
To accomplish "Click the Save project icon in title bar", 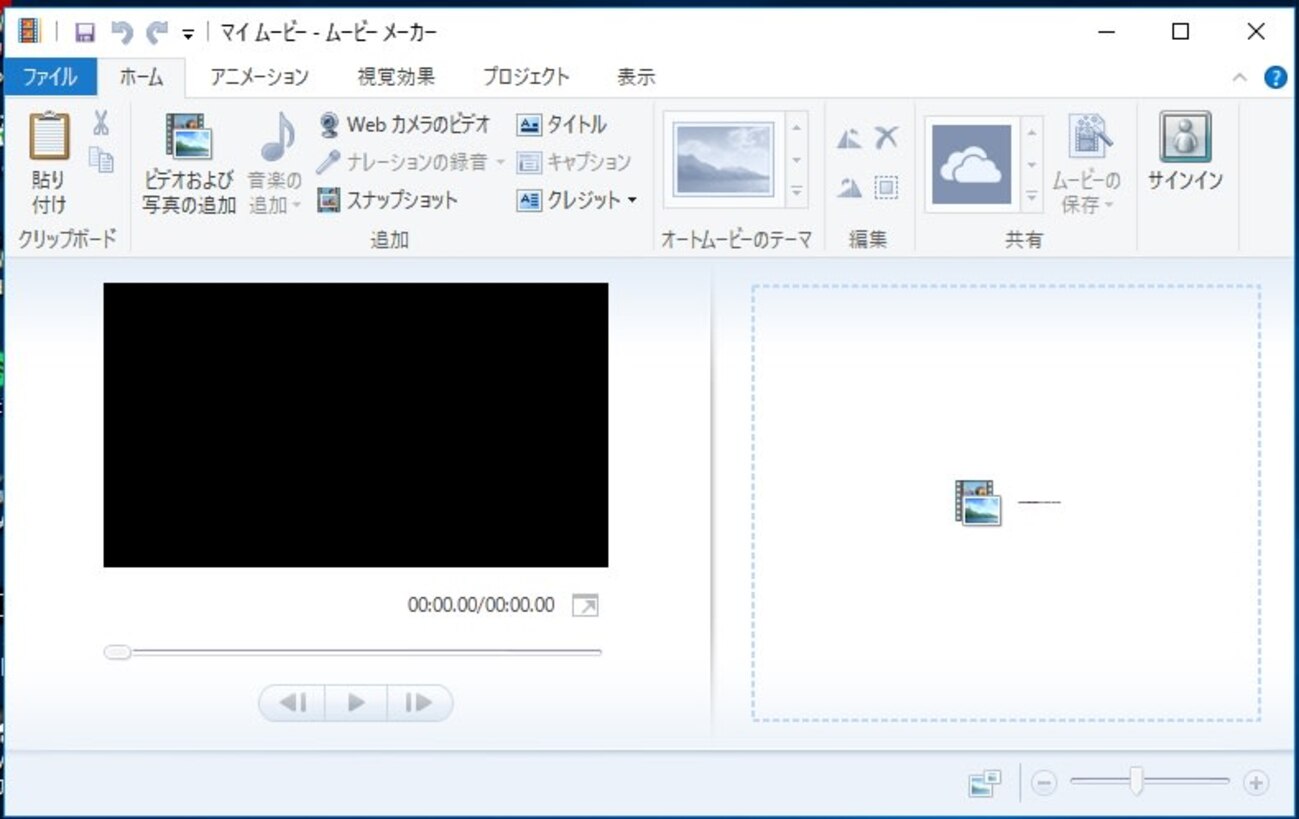I will coord(85,32).
